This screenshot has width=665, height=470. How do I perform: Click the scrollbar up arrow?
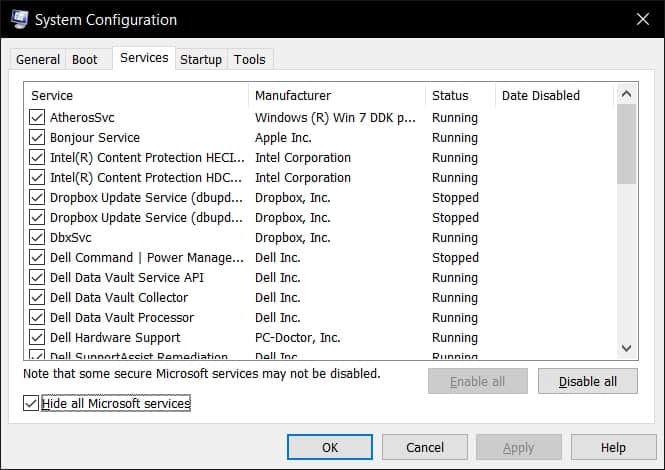626,94
